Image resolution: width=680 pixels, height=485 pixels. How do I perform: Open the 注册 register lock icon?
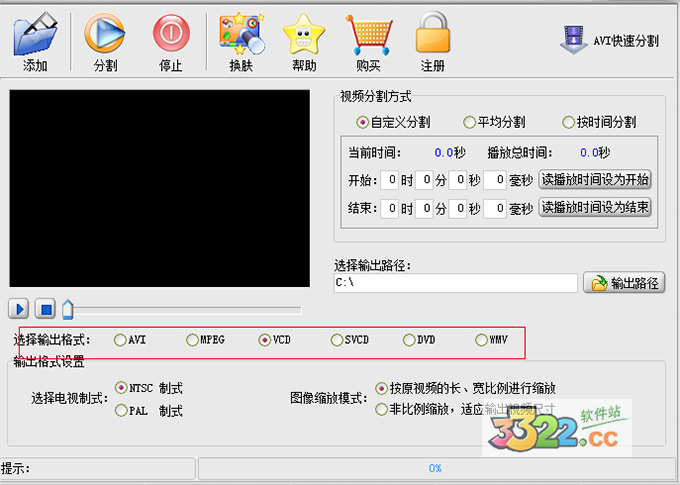[x=432, y=33]
